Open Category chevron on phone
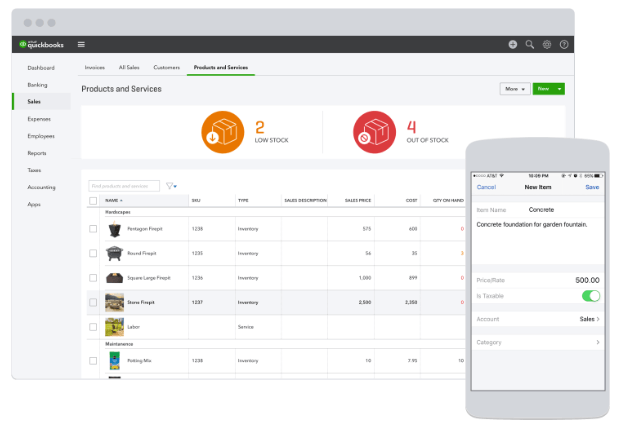The height and width of the screenshot is (430, 617). 598,342
